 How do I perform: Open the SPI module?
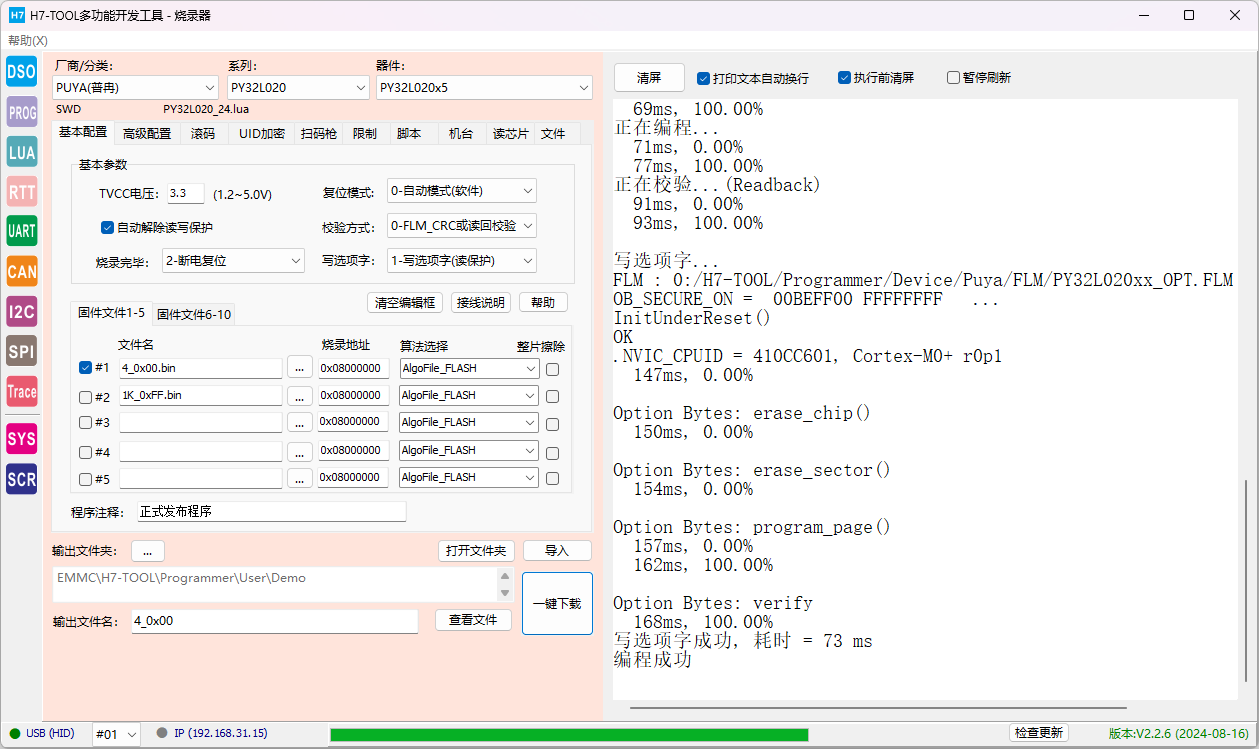(x=22, y=351)
